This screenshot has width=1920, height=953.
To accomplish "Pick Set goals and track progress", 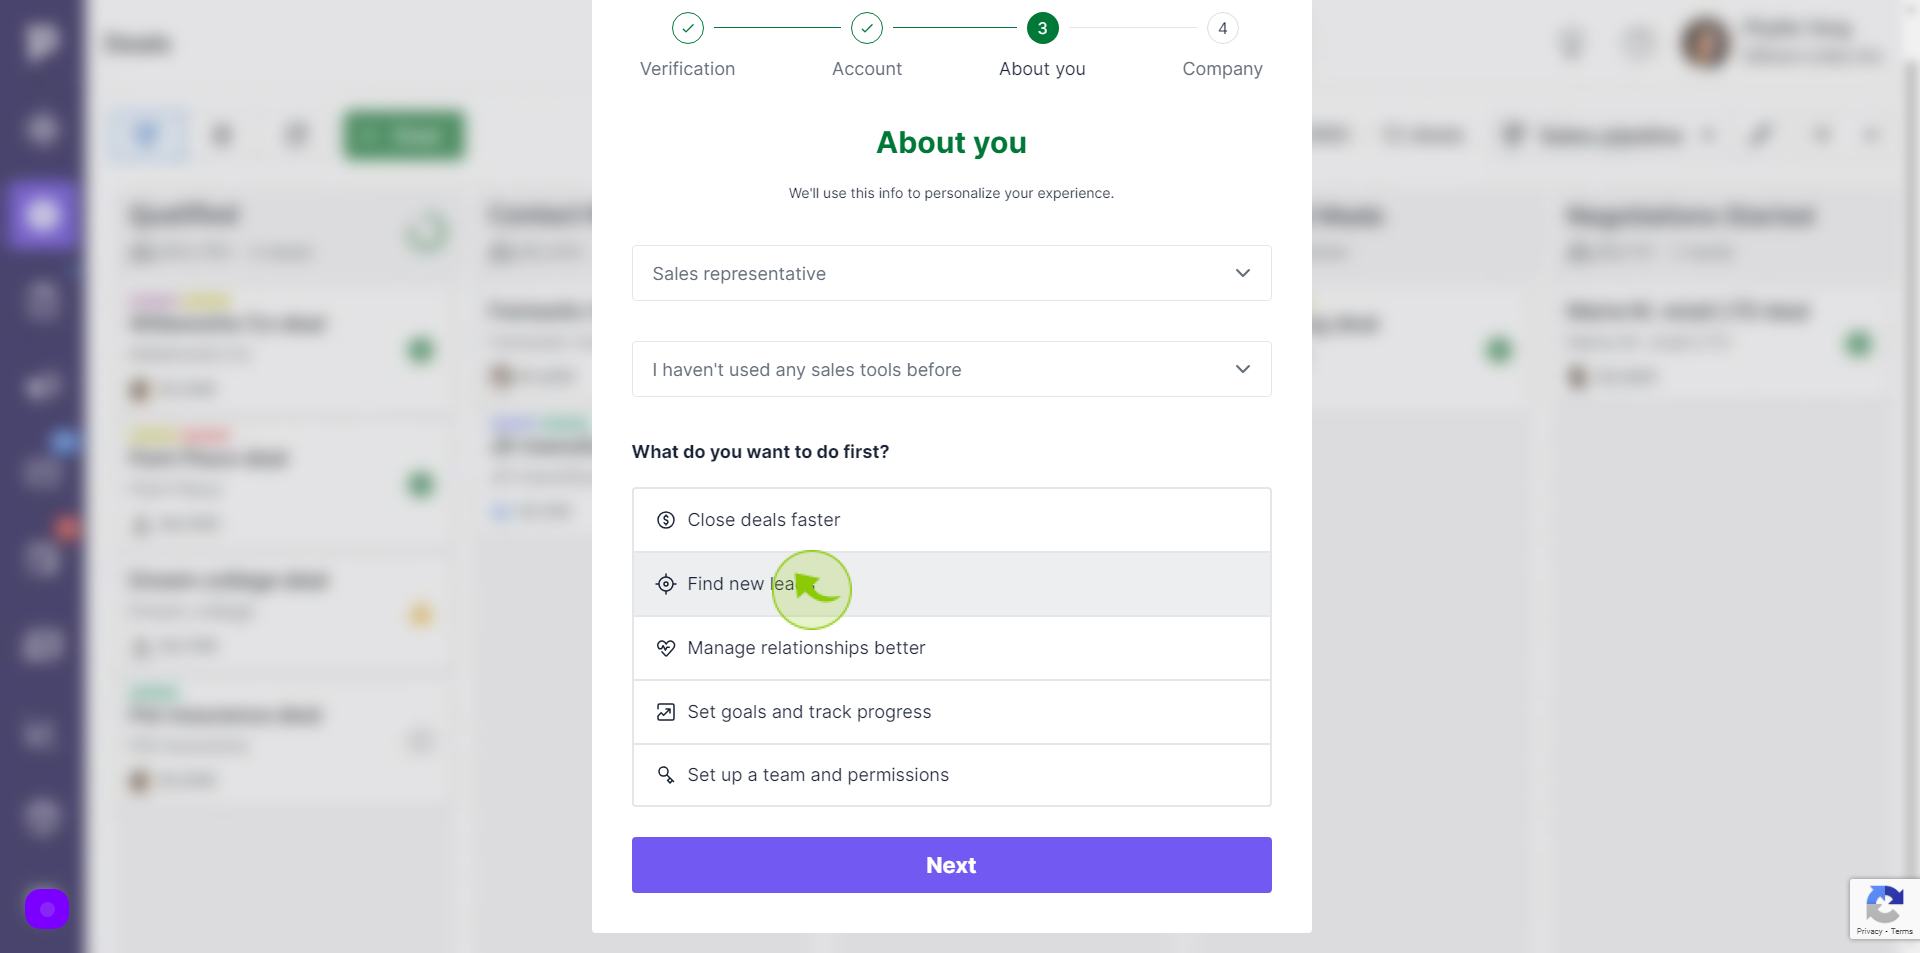I will coord(952,712).
